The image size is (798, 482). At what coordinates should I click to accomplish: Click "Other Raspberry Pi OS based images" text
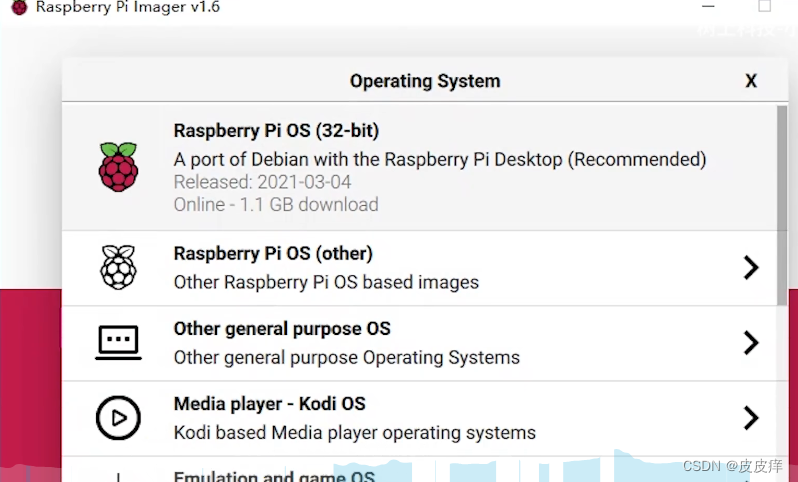326,282
